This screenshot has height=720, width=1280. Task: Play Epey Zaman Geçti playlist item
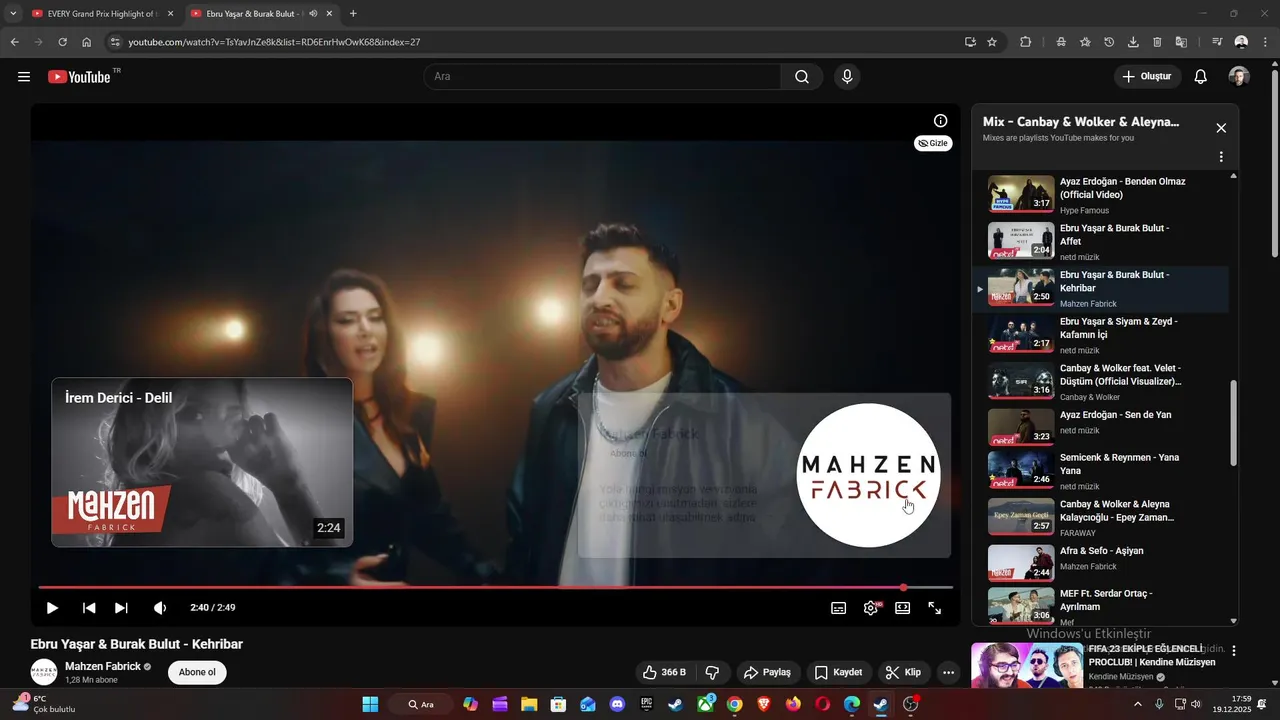click(x=1100, y=518)
